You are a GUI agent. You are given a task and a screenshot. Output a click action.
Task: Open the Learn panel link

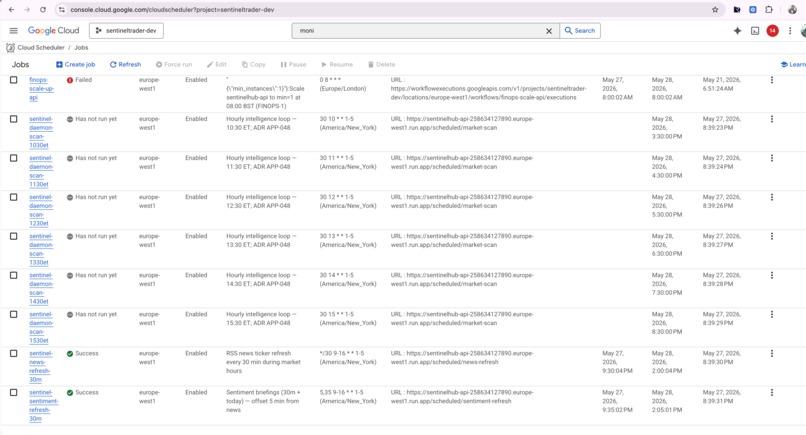tap(793, 64)
